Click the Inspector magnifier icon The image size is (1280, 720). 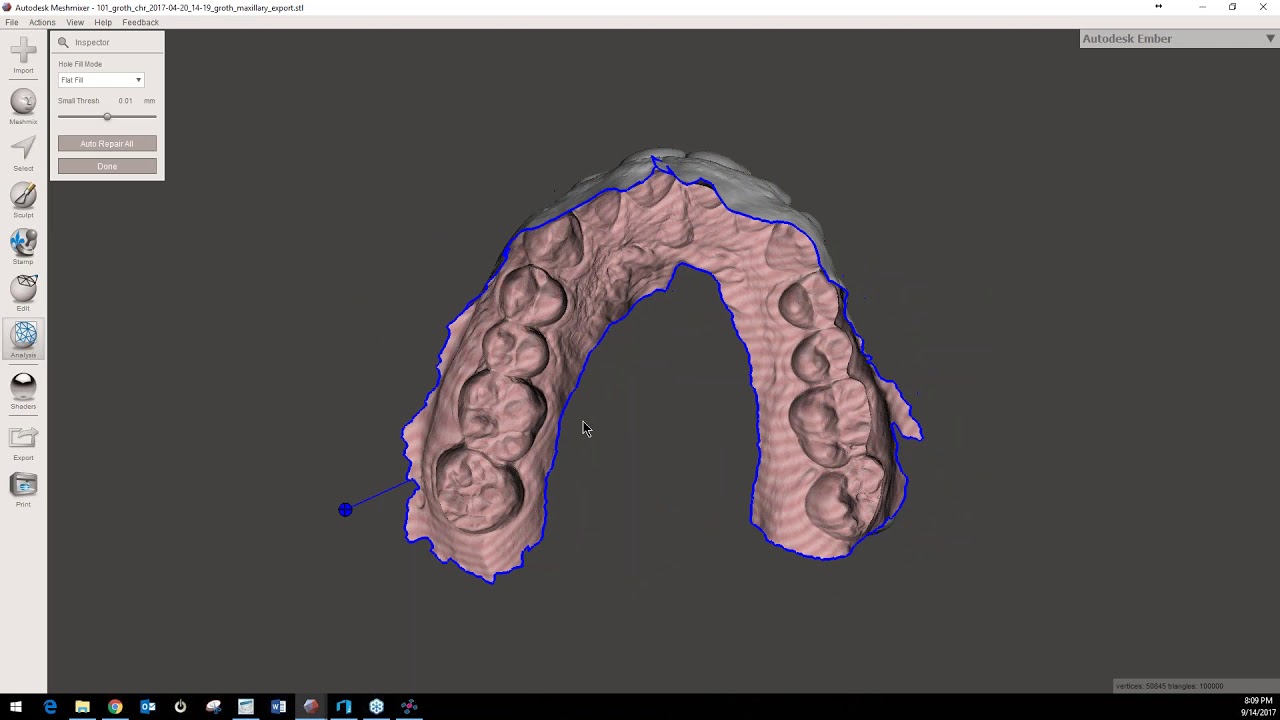coord(63,42)
